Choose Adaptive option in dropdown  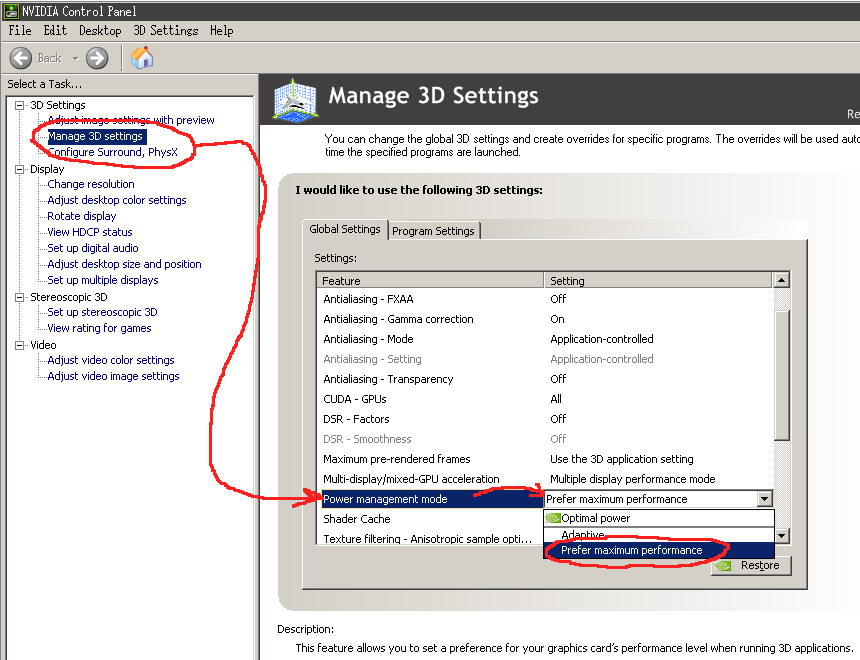pos(659,534)
